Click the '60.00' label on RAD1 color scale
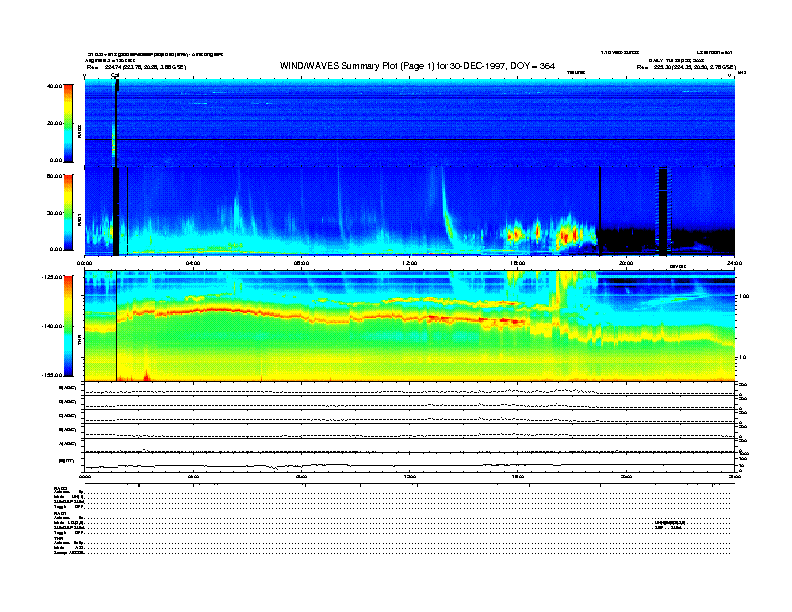 coord(55,176)
